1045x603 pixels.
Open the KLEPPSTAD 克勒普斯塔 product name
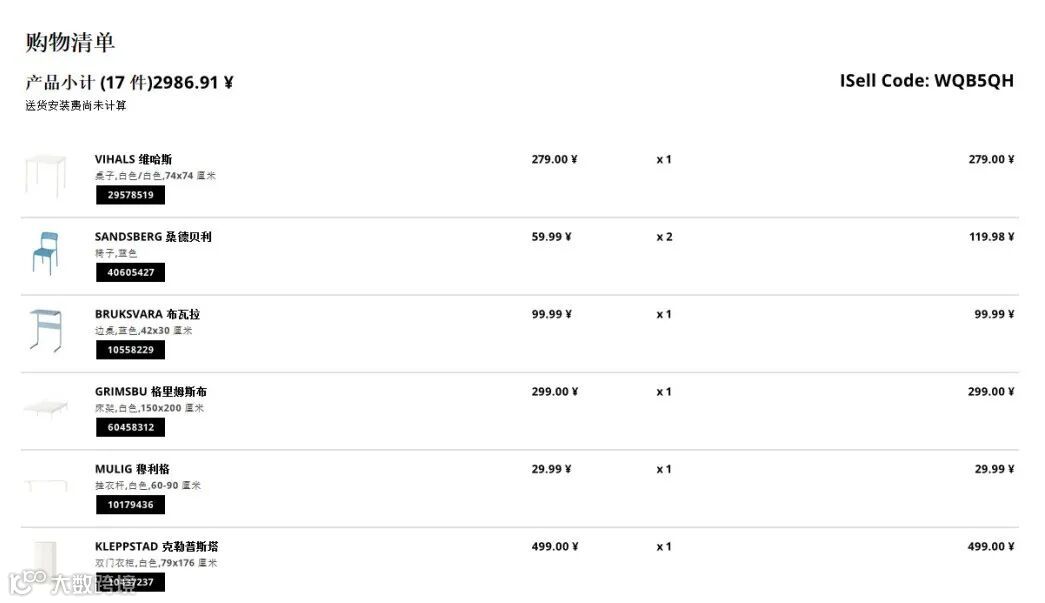[x=157, y=546]
